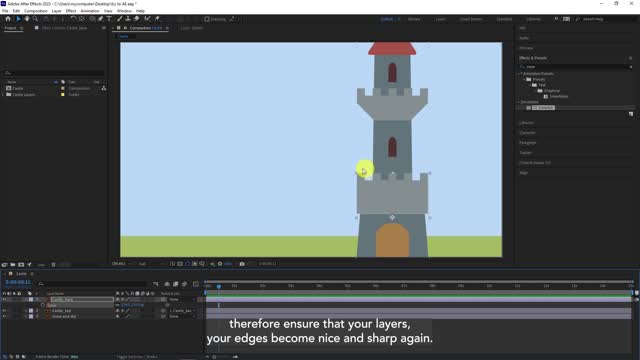The height and width of the screenshot is (360, 640).
Task: Open the File menu
Action: point(5,11)
